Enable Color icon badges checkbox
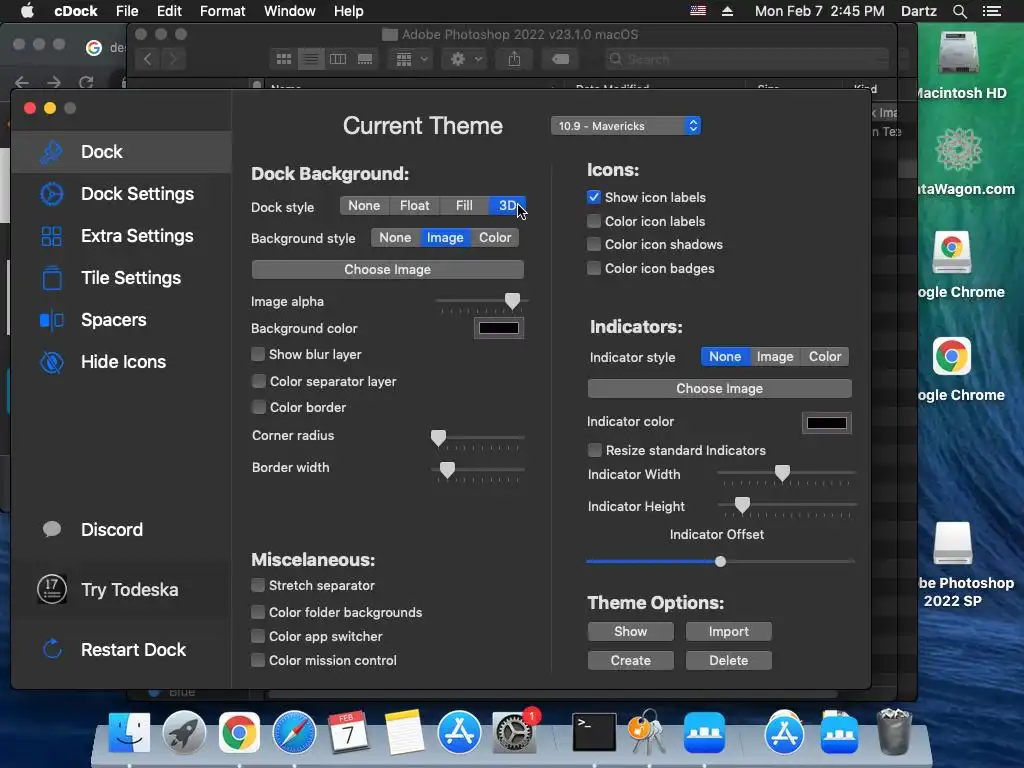 coord(594,268)
